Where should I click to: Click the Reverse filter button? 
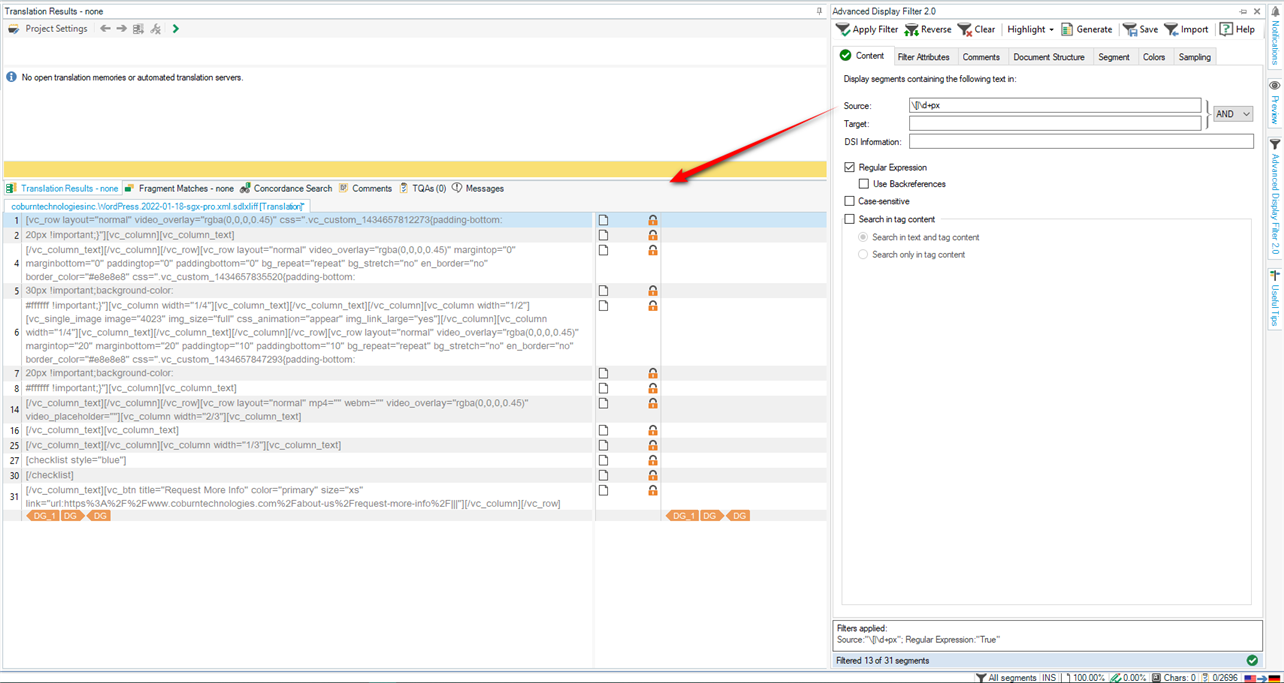[x=928, y=29]
